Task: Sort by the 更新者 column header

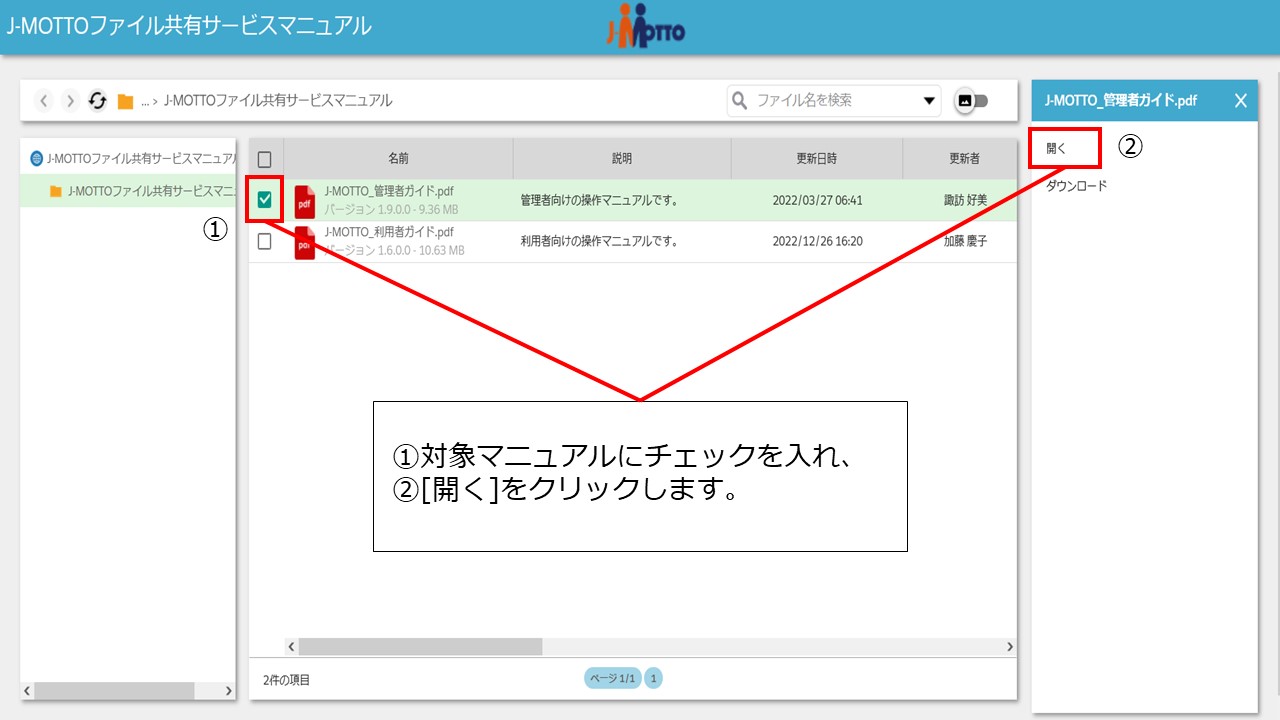Action: pos(960,159)
